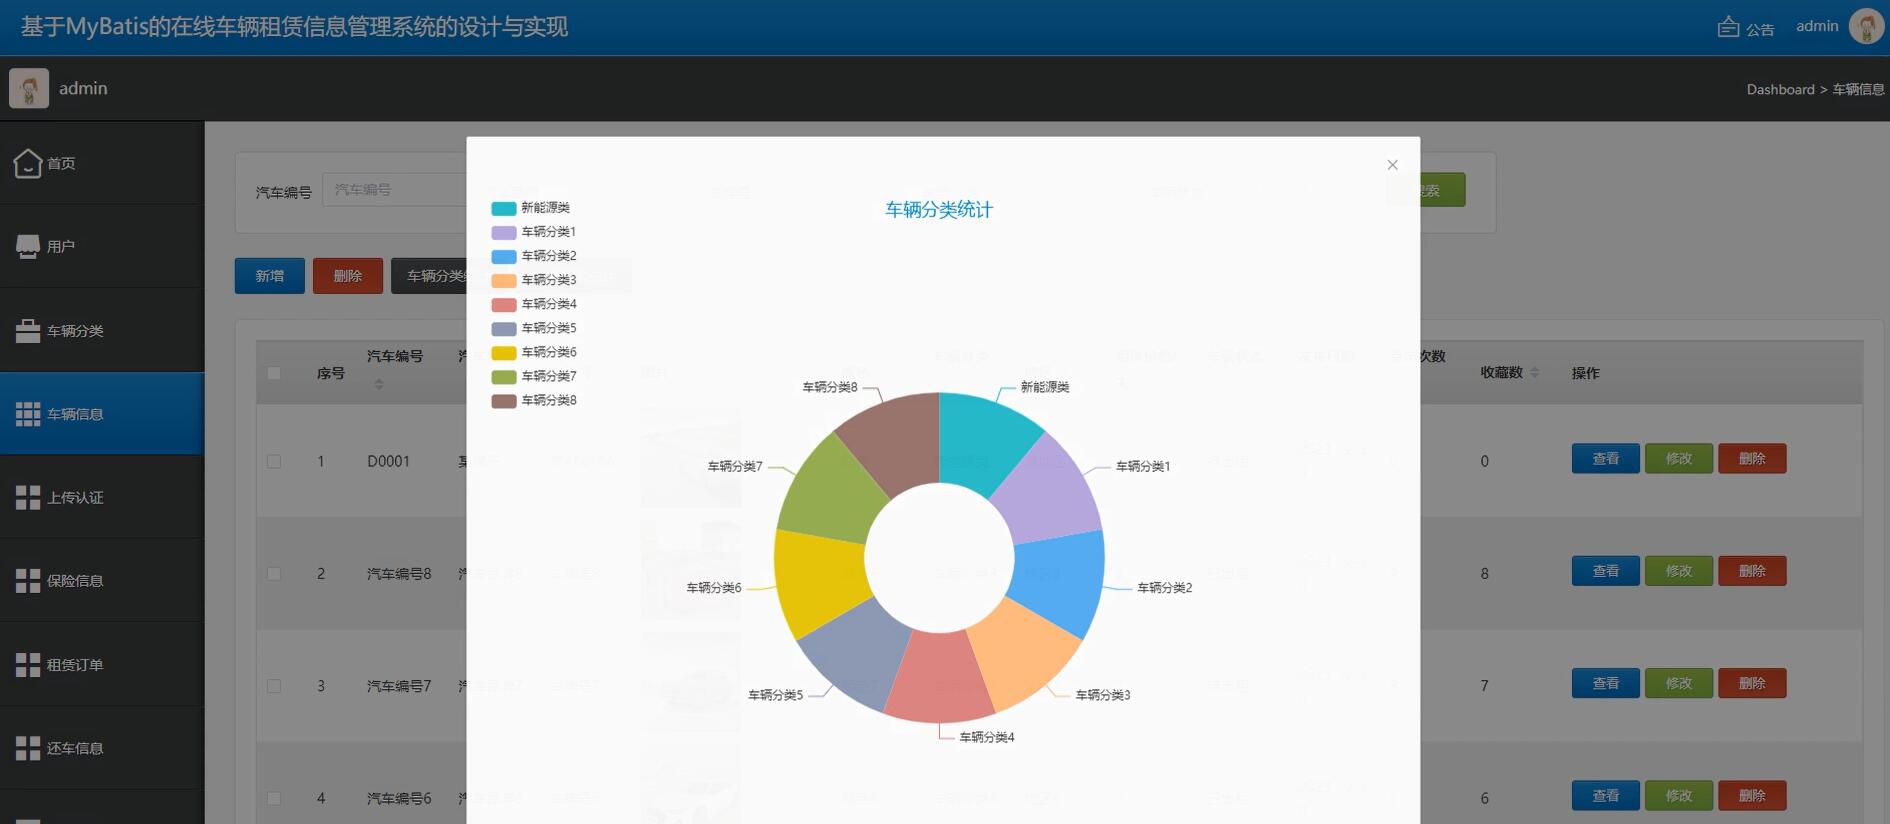Select the 车辆分类 briefcase icon
This screenshot has height=824, width=1890.
coord(28,330)
